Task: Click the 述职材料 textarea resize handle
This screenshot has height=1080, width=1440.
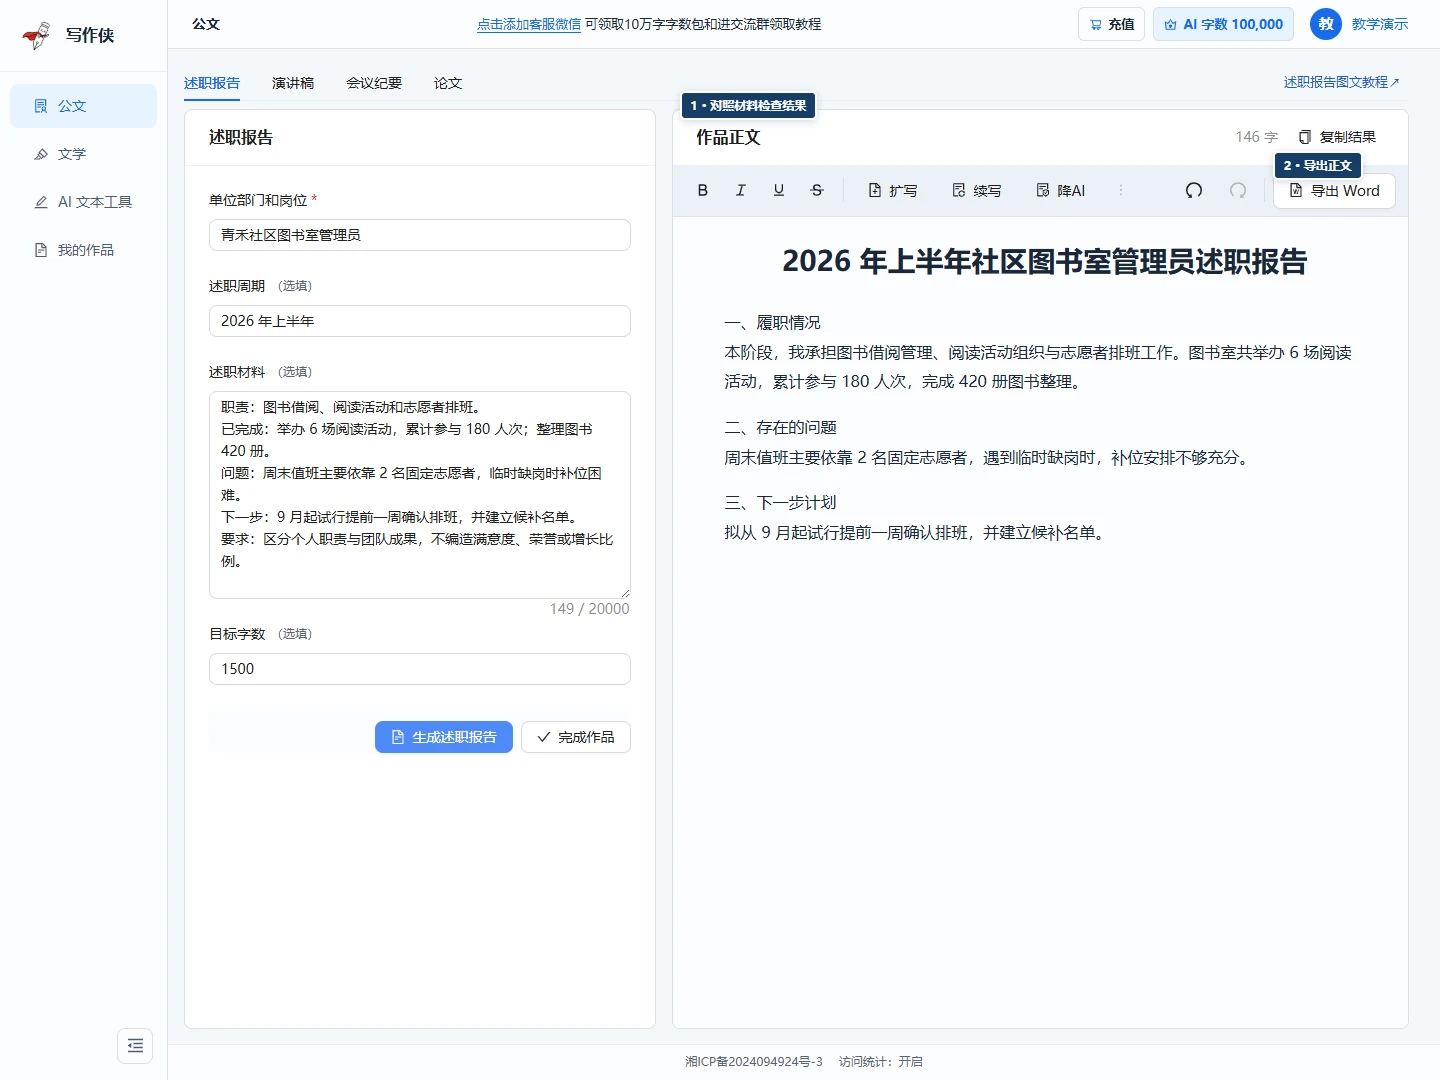Action: [x=625, y=593]
